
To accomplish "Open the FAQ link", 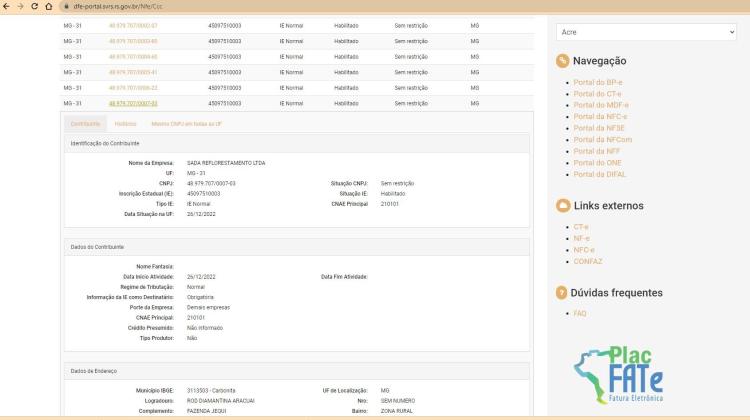I will [x=580, y=313].
